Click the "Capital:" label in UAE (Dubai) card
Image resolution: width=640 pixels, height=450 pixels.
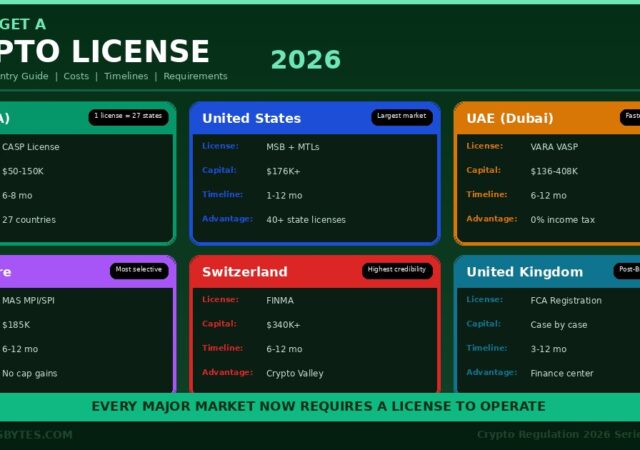coord(484,170)
